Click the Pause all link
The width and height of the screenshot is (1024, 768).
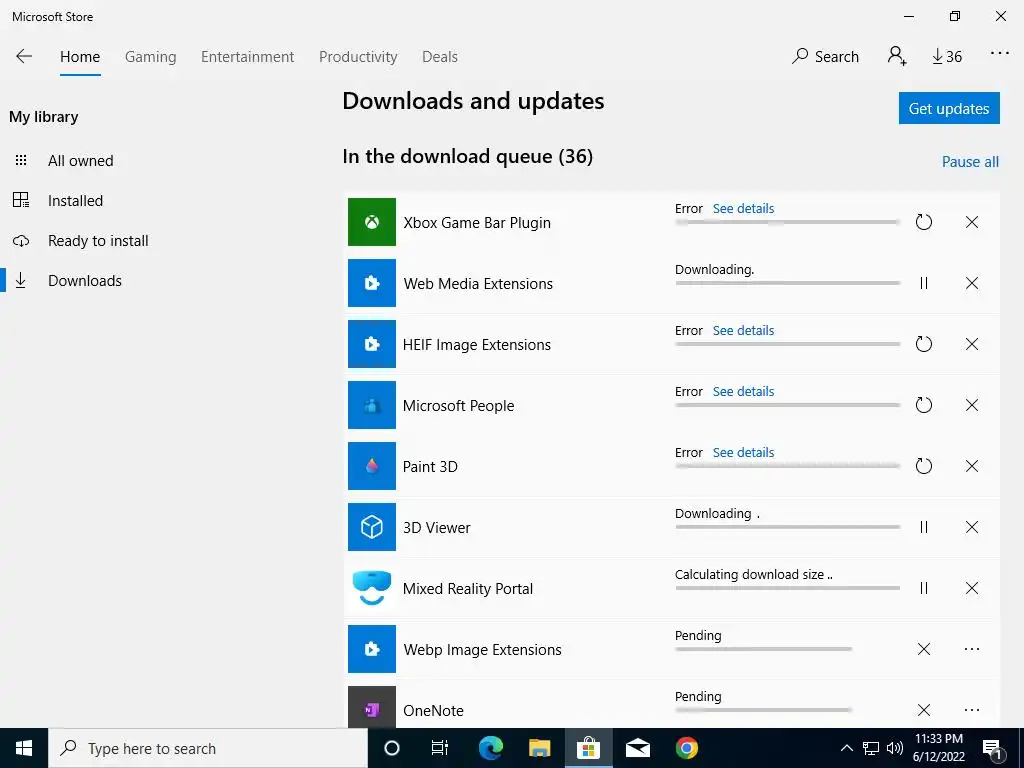(970, 161)
